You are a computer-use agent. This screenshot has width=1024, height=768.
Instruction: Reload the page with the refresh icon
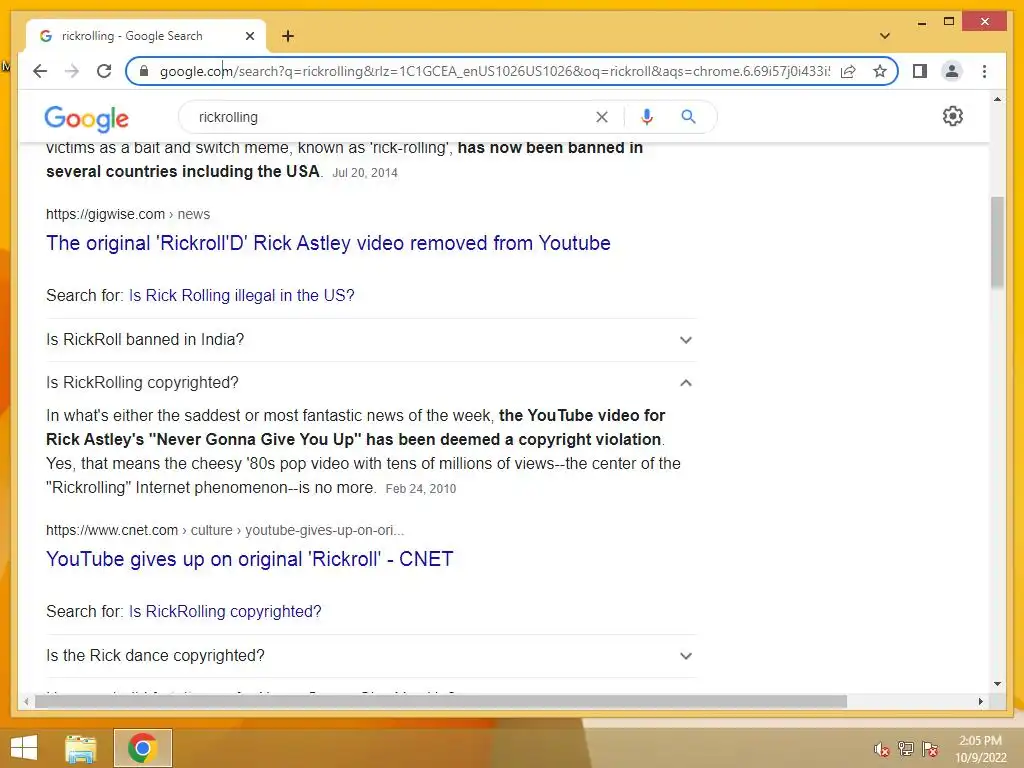point(104,71)
